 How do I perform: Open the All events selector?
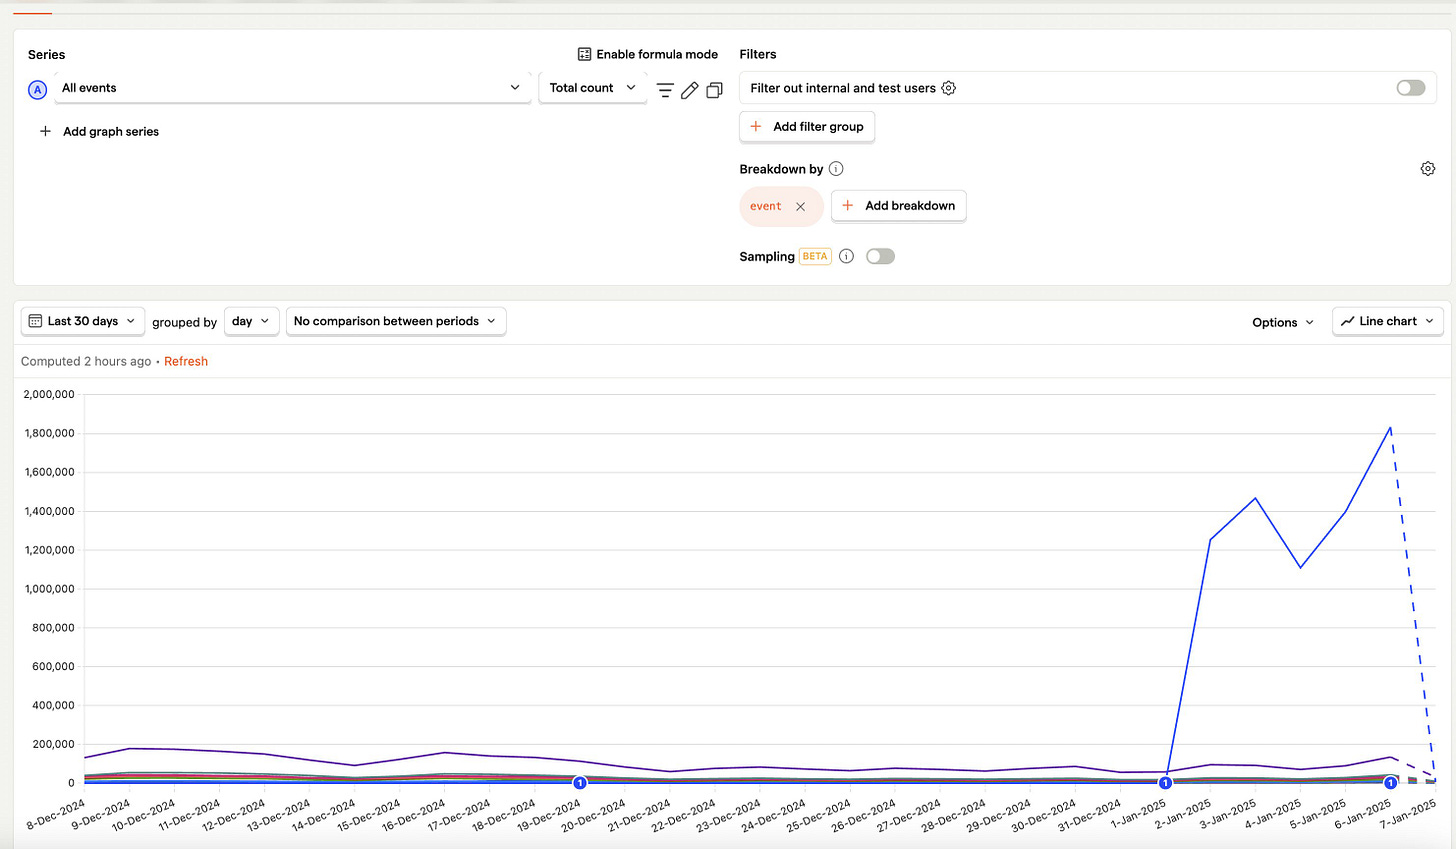pos(292,88)
